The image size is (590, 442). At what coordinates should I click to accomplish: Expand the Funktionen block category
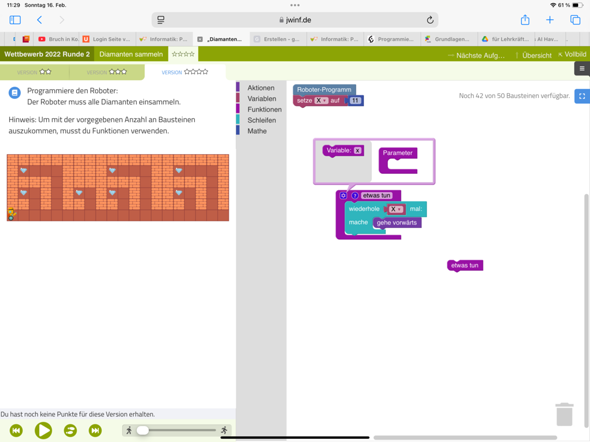(264, 109)
